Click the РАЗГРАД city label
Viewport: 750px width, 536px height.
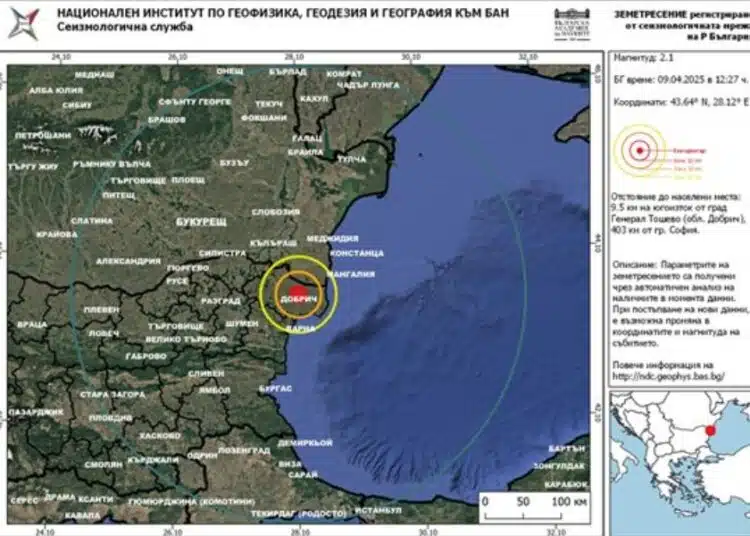click(221, 301)
